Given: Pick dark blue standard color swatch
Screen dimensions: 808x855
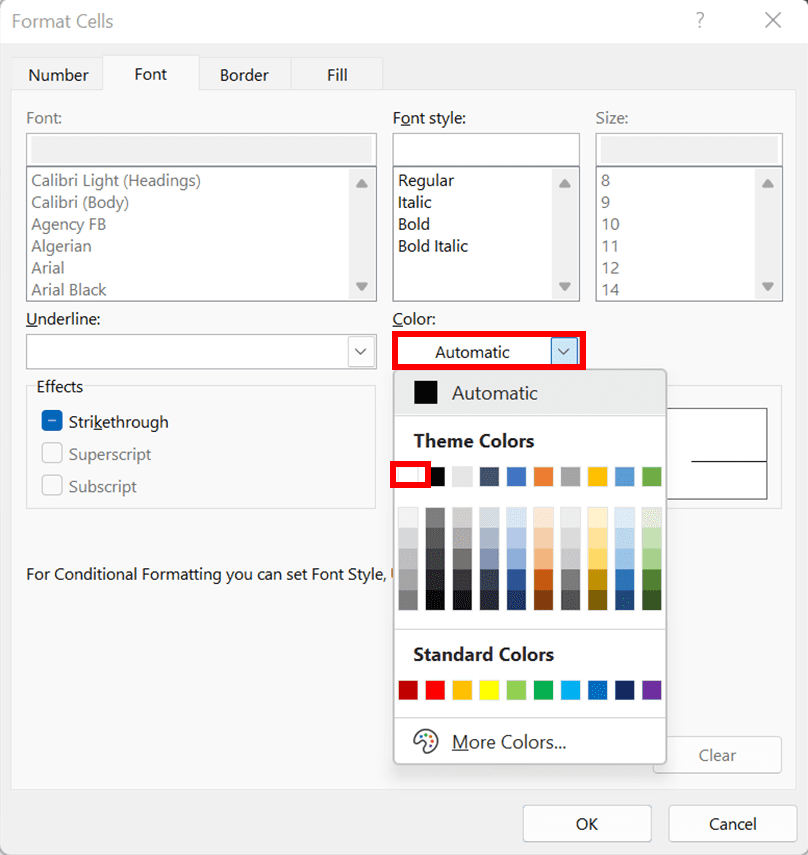Looking at the screenshot, I should 625,690.
